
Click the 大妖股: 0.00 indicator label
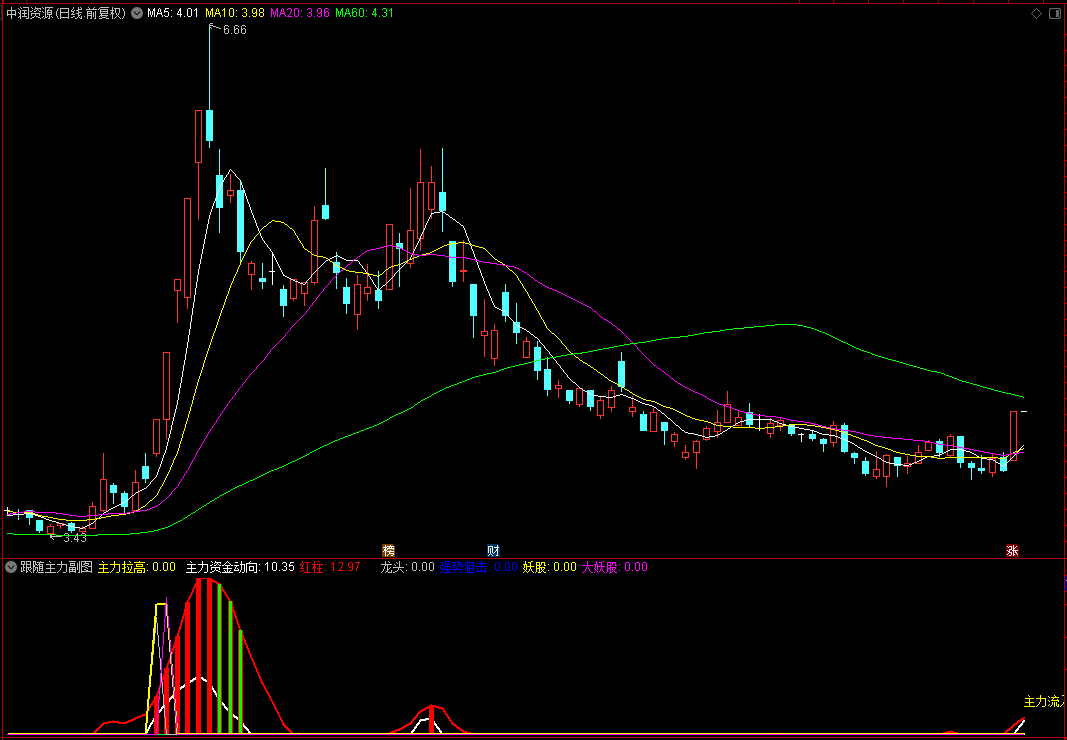point(614,567)
